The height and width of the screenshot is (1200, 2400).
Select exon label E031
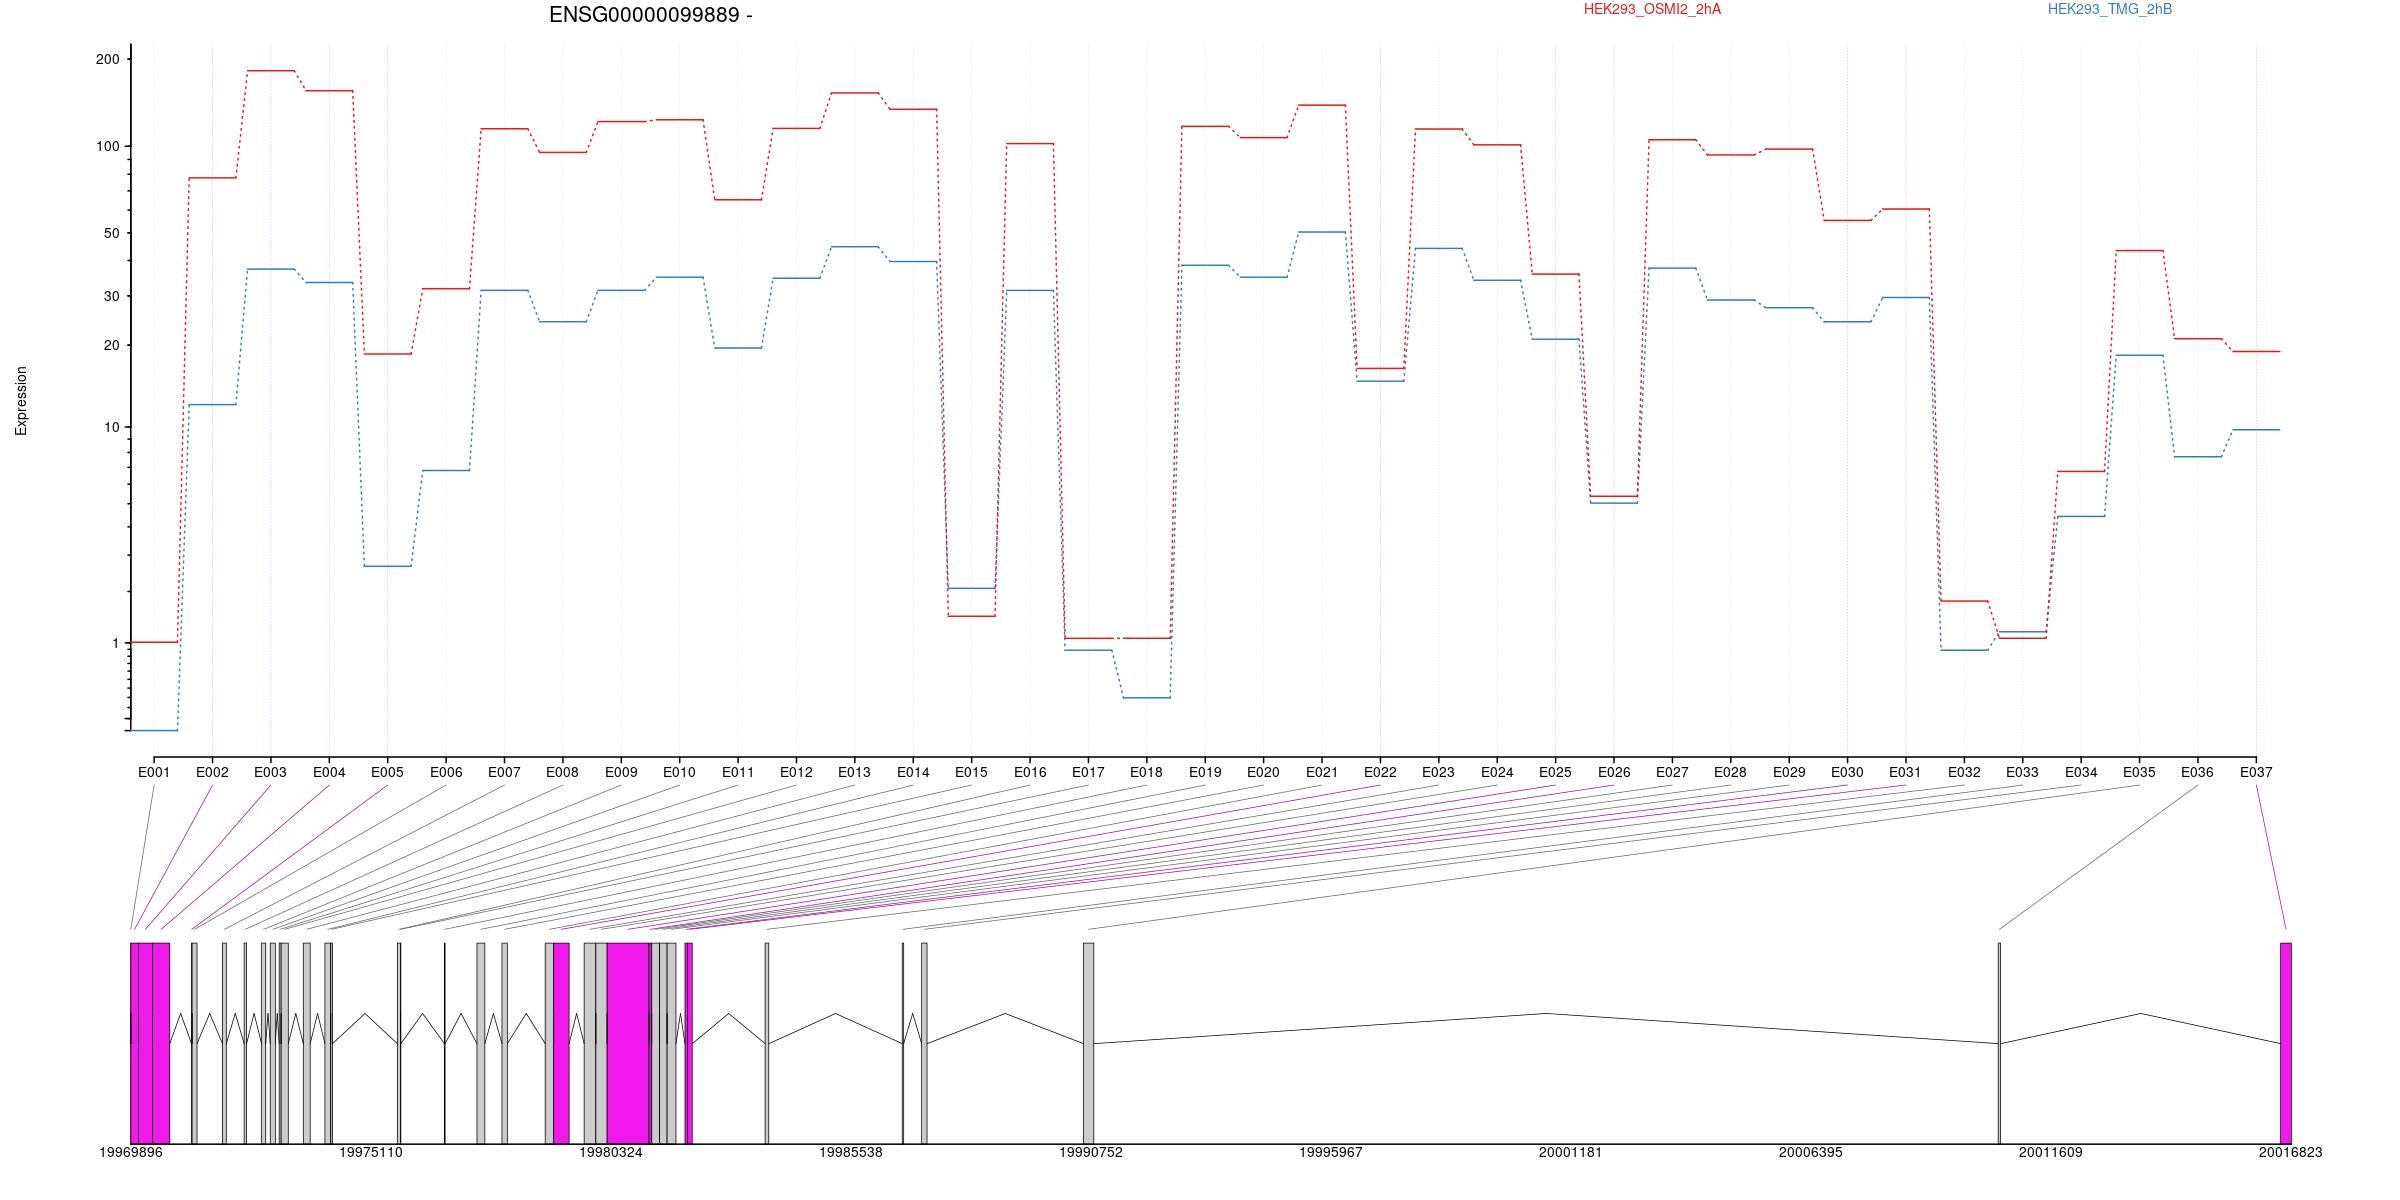click(x=1906, y=773)
